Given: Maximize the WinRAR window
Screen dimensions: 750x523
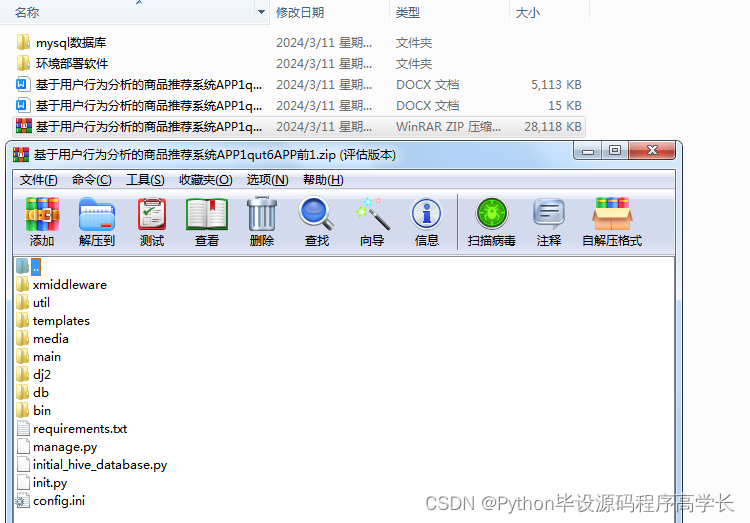Looking at the screenshot, I should pos(615,151).
